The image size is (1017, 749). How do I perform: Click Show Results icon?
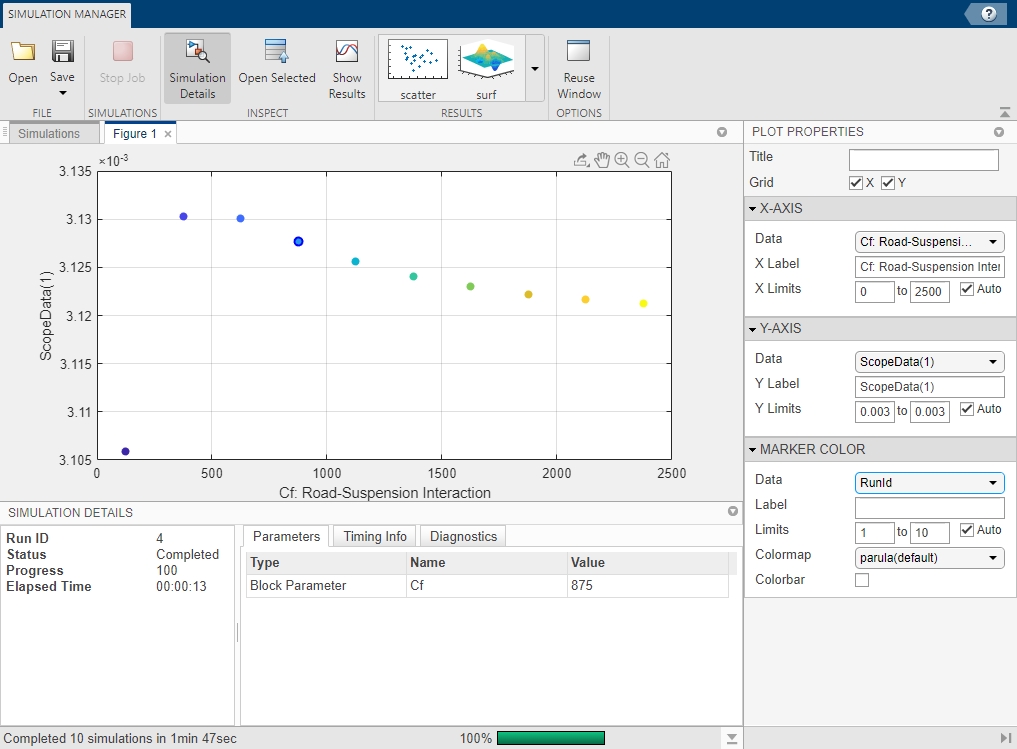[347, 52]
